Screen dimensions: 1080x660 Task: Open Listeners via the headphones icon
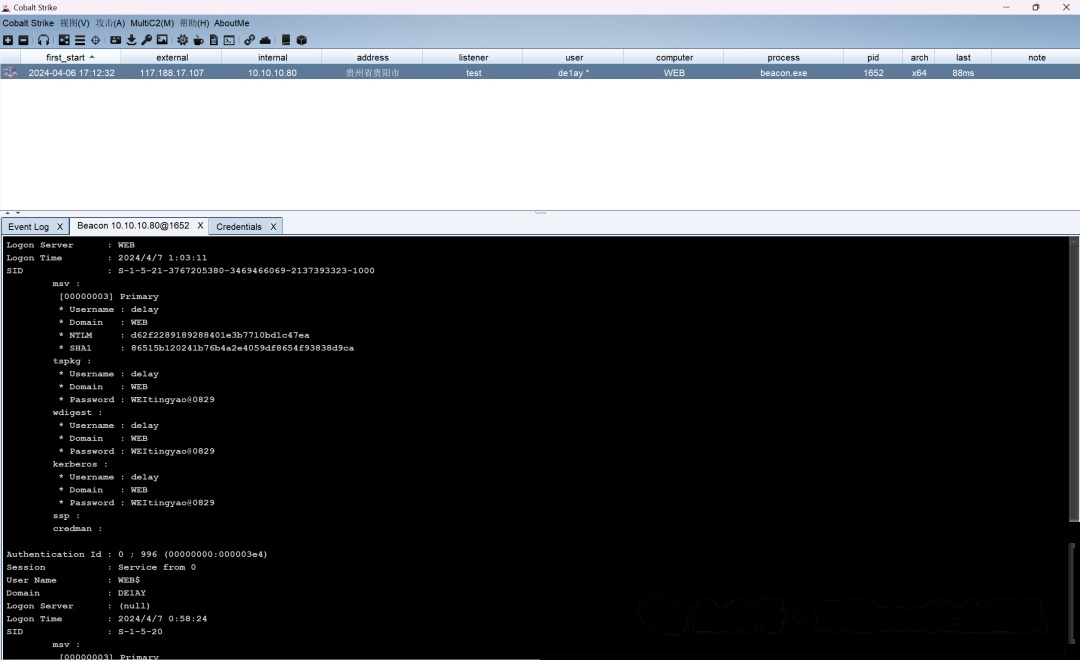pos(43,40)
